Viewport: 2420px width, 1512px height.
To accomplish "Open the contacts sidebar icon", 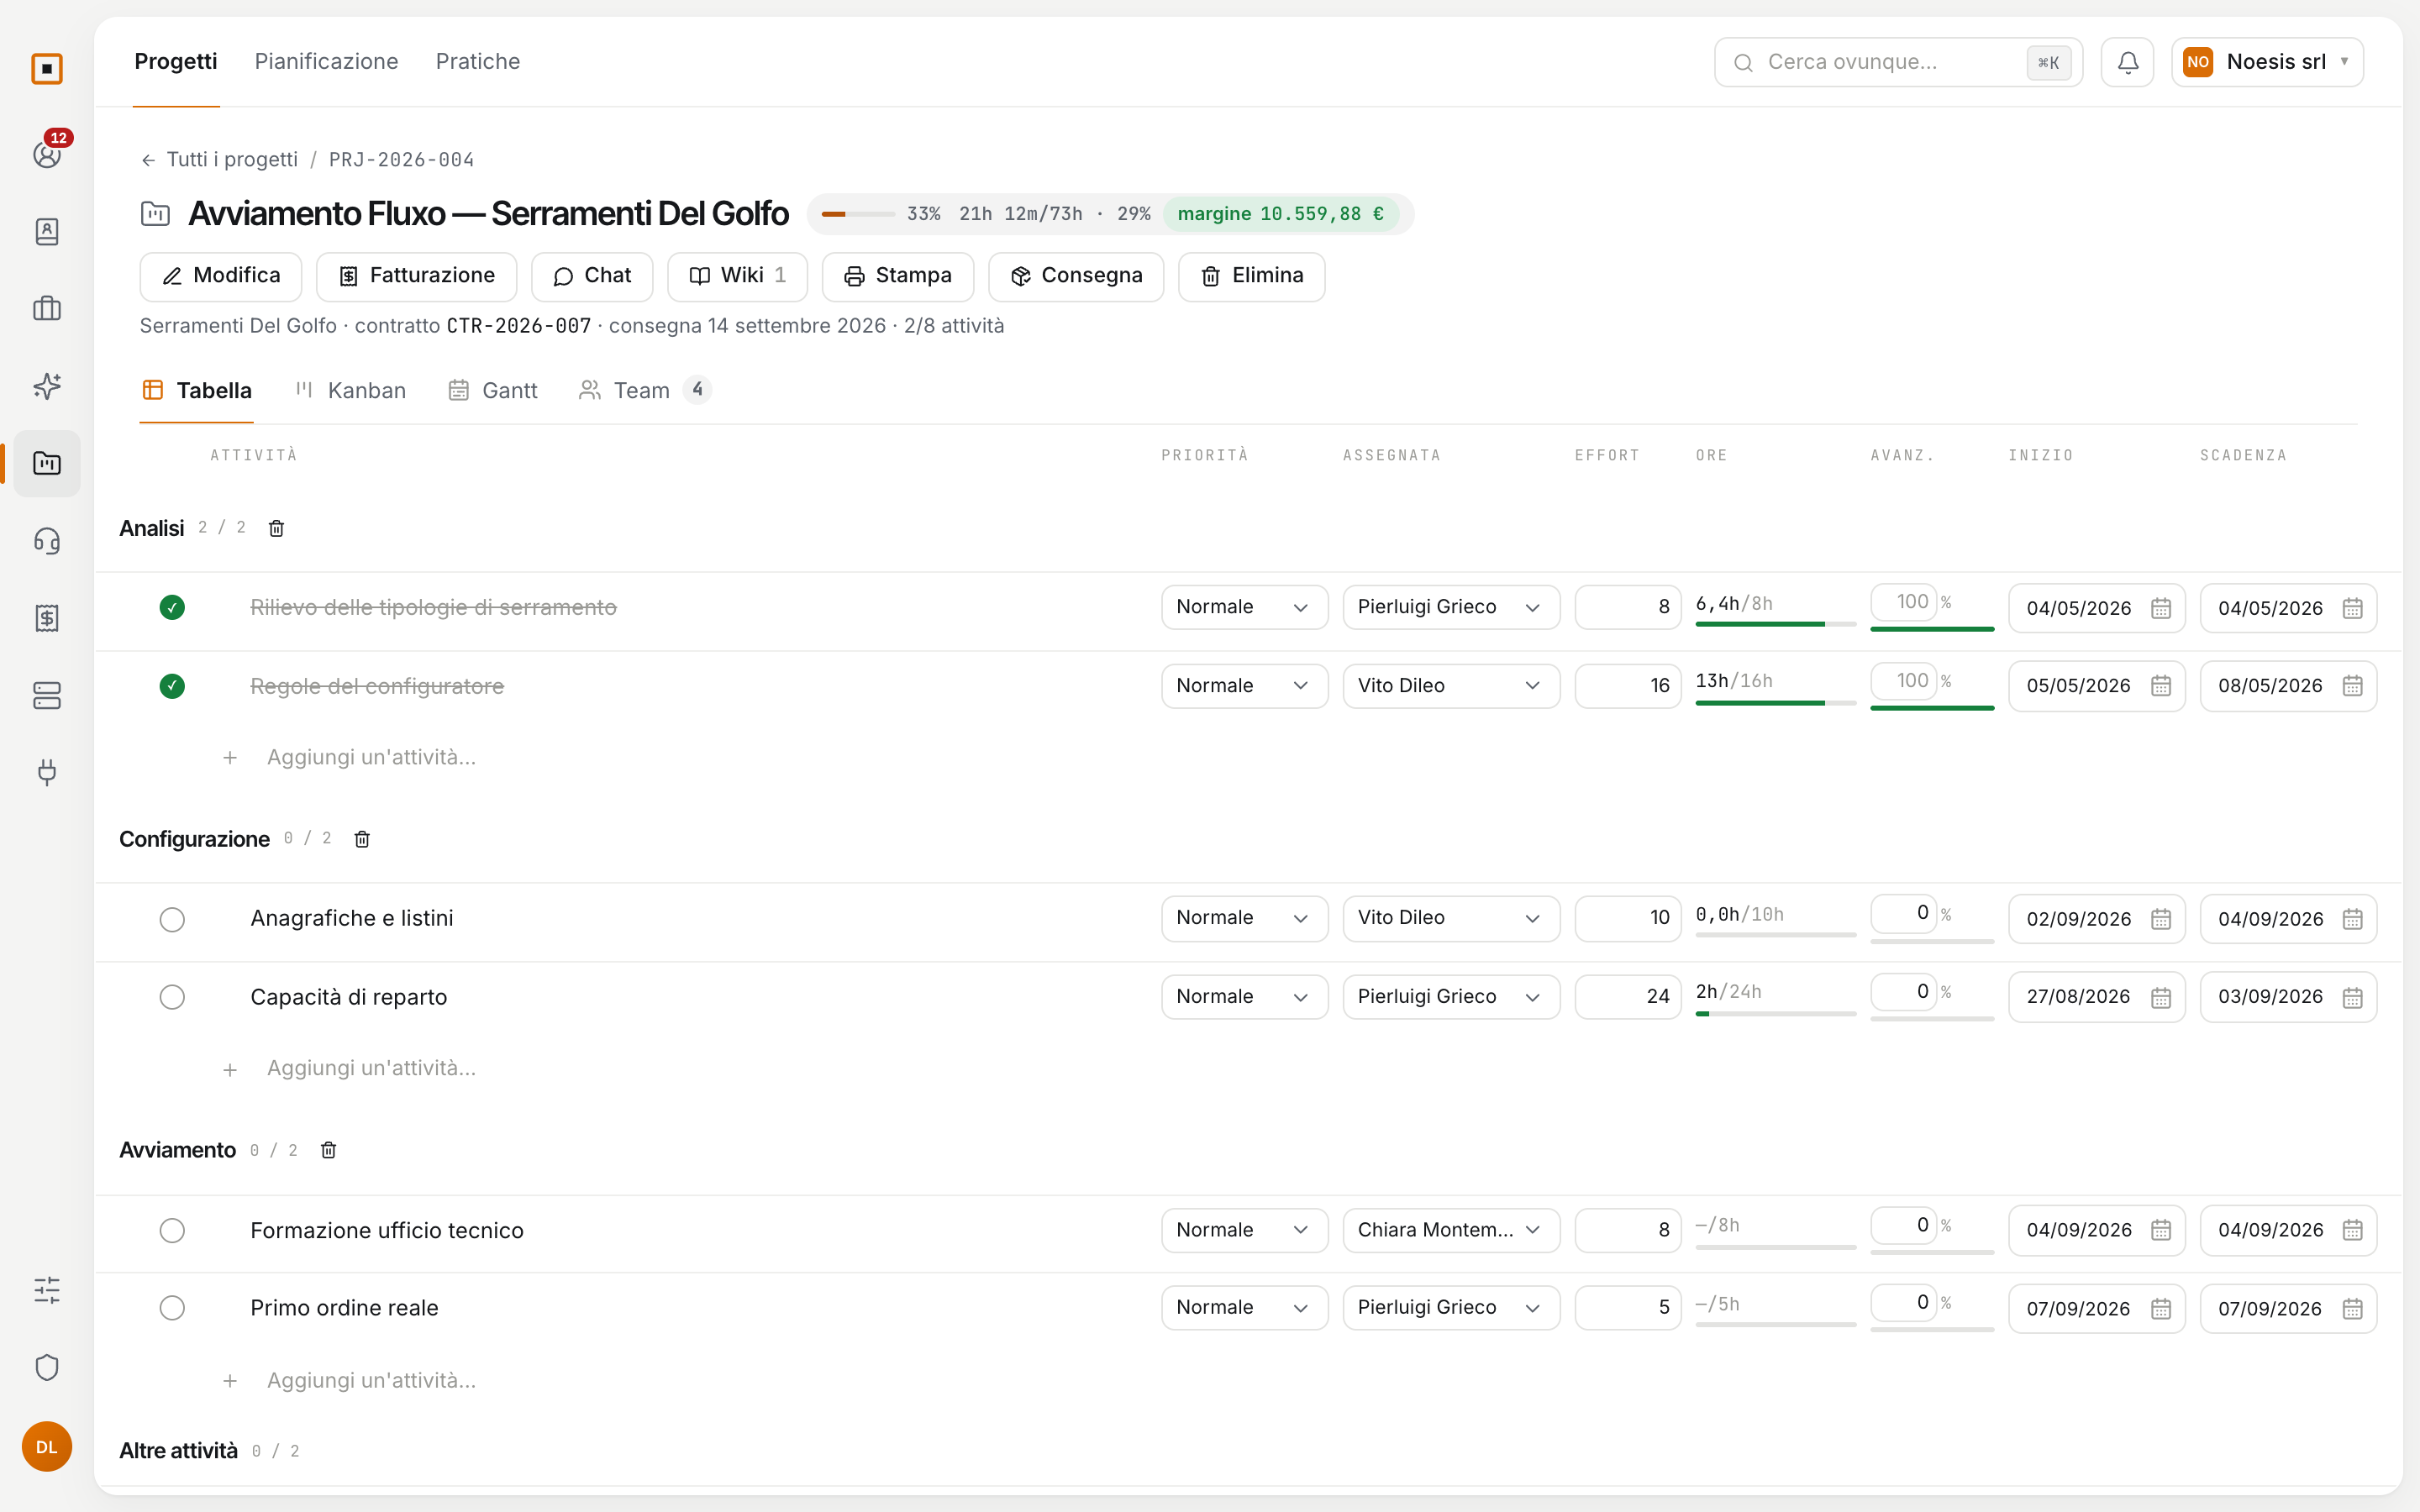I will tap(47, 231).
